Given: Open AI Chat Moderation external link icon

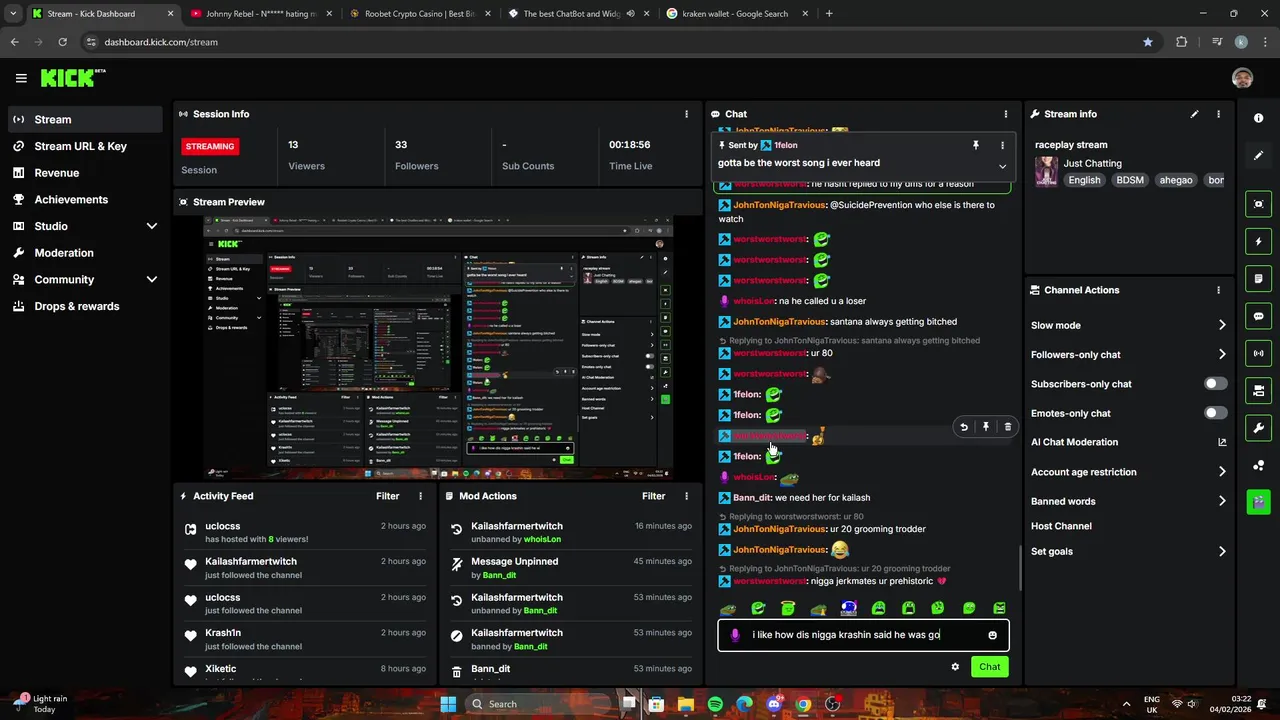Looking at the screenshot, I should (x=1221, y=442).
